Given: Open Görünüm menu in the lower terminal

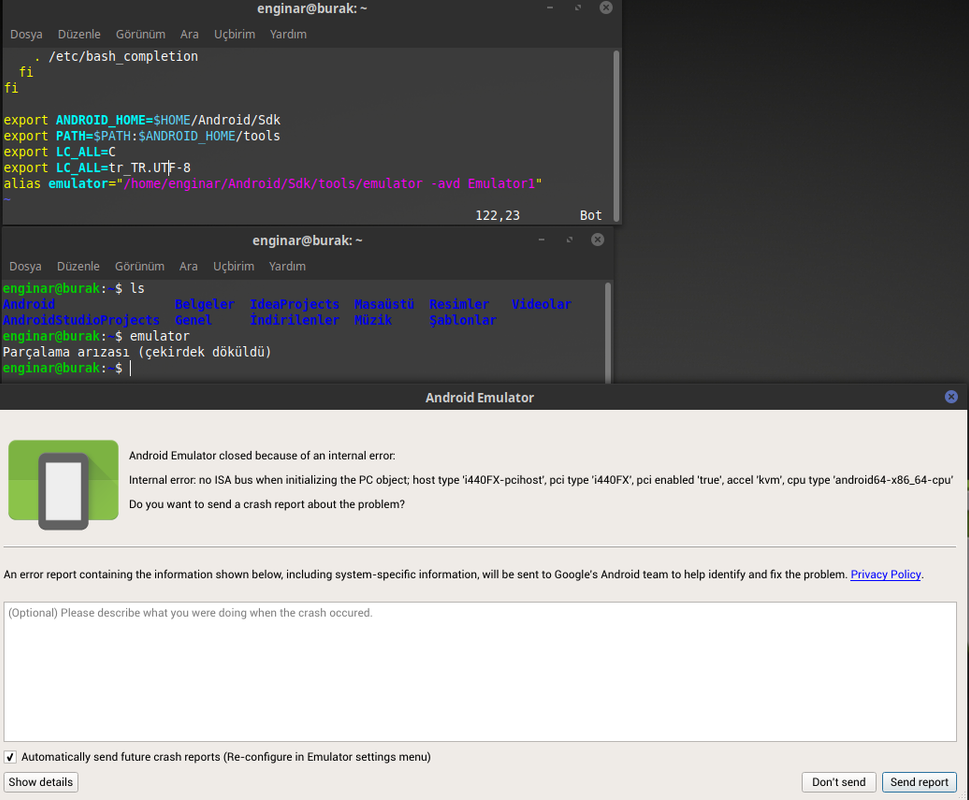Looking at the screenshot, I should (140, 266).
